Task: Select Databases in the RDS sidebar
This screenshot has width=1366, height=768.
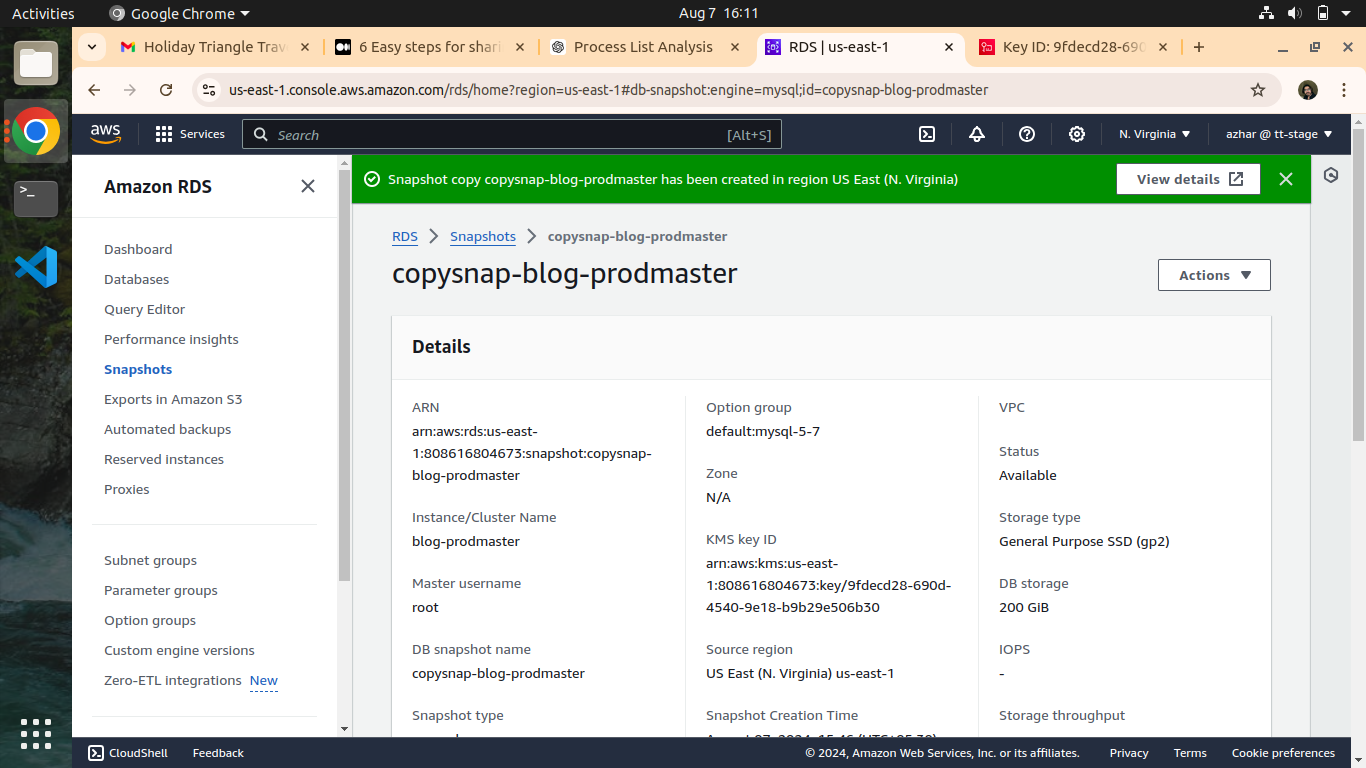Action: coord(136,279)
